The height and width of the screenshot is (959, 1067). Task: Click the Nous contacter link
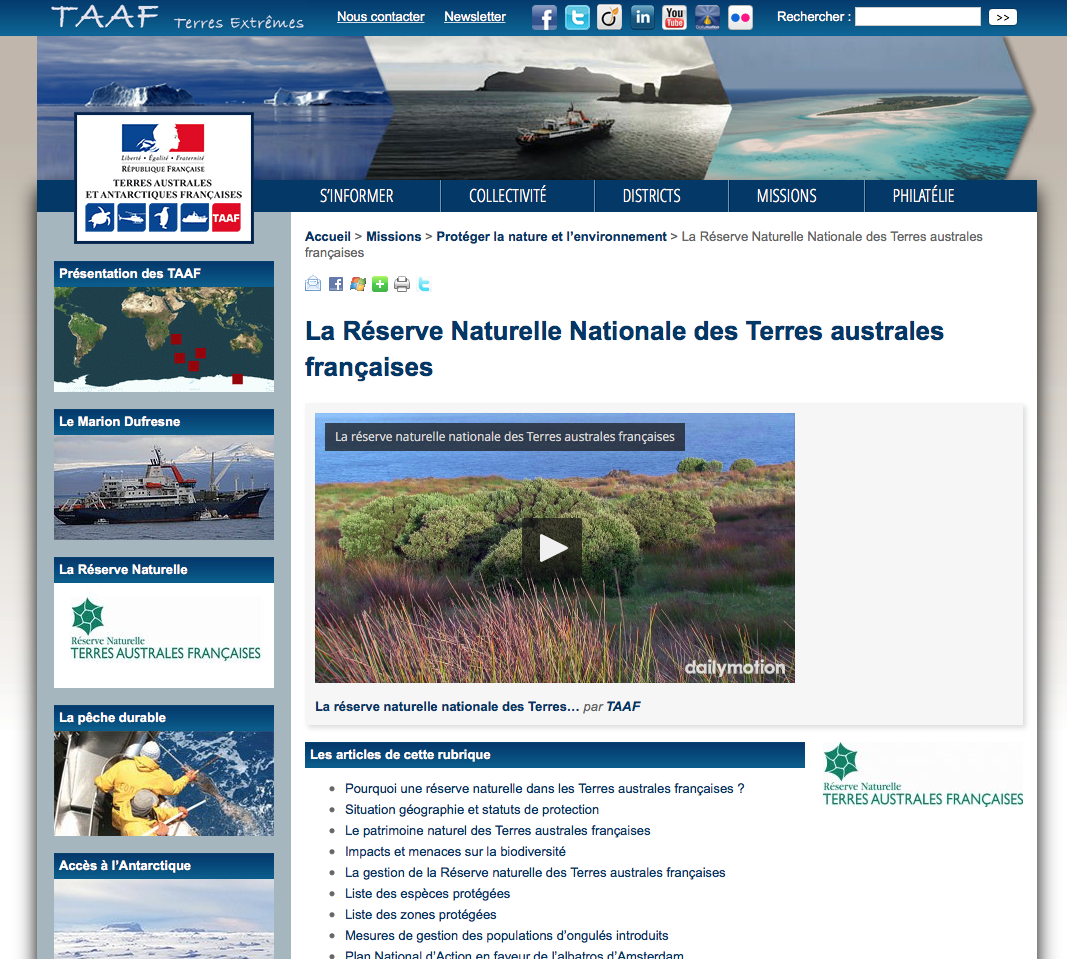coord(380,17)
